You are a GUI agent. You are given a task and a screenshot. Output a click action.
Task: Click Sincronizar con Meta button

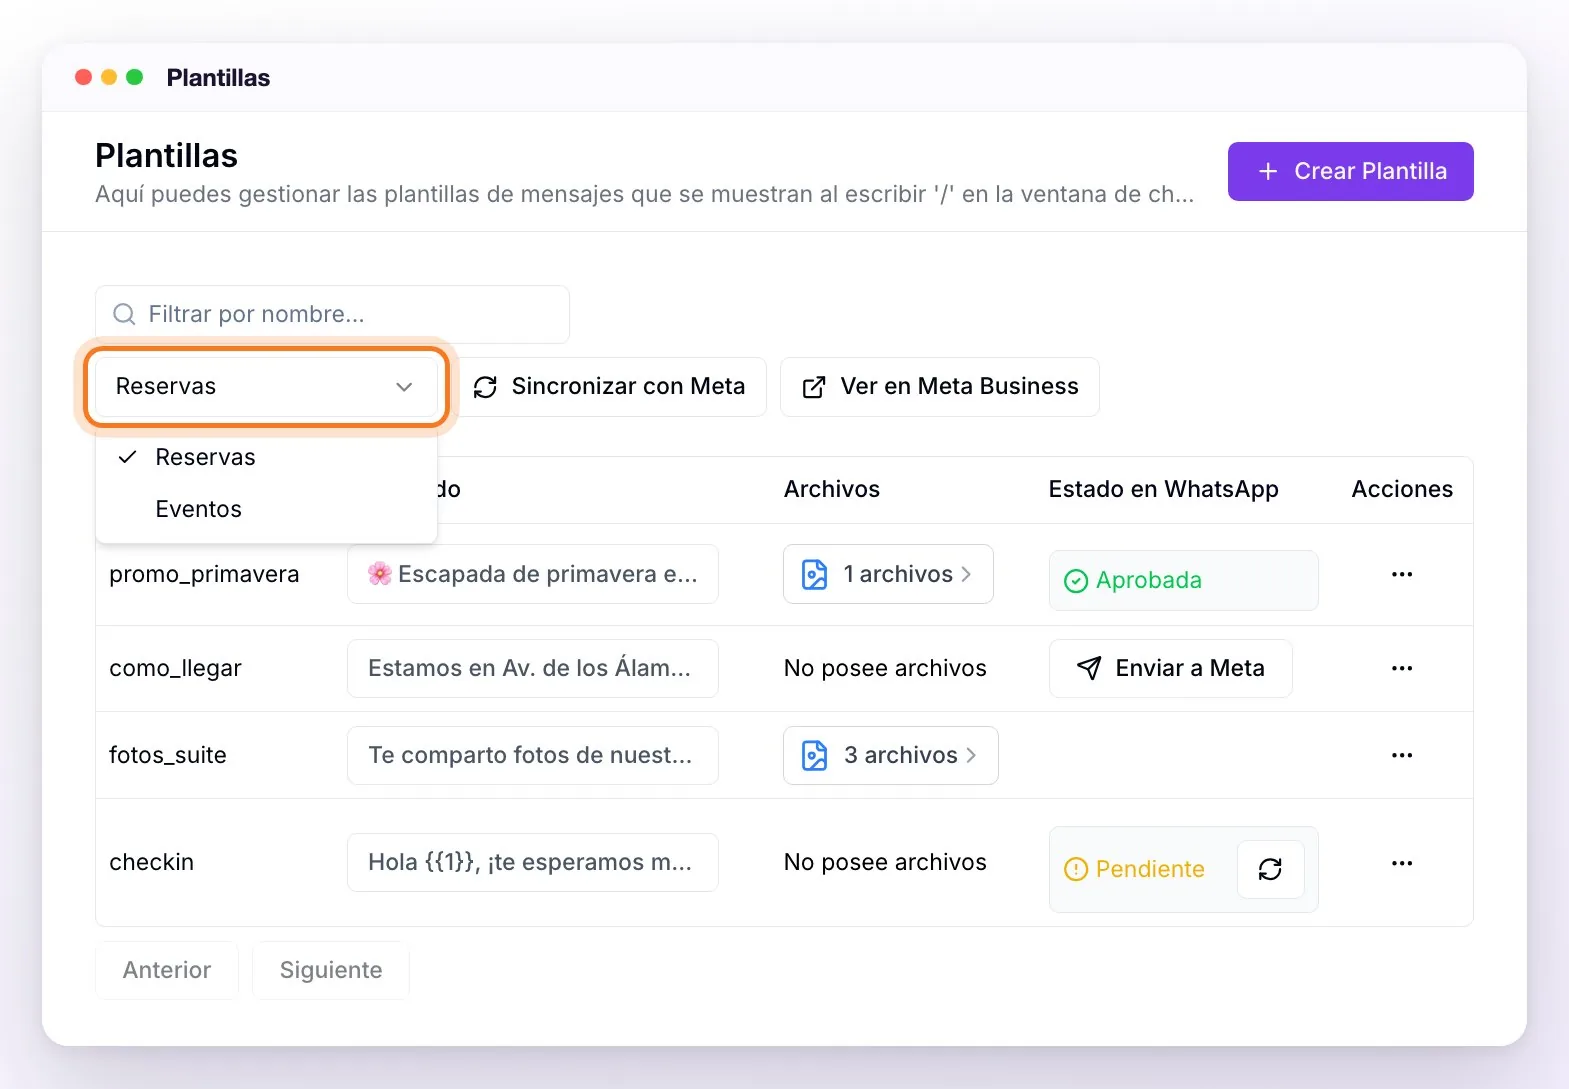tap(612, 387)
